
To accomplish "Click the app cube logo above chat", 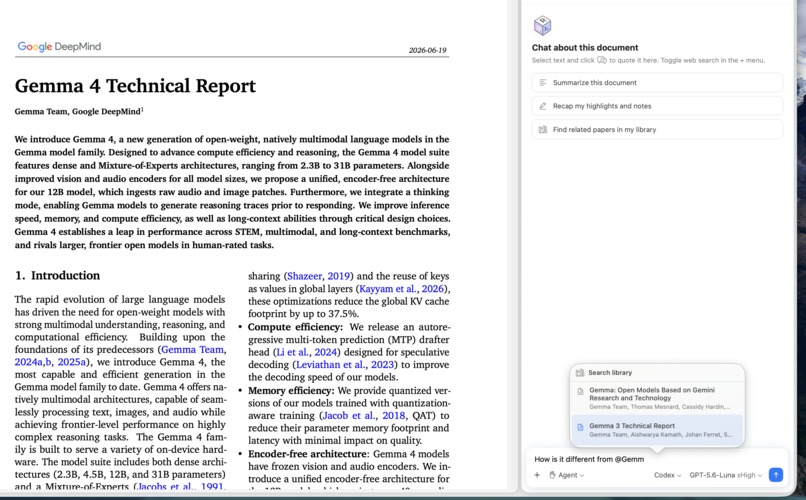I will coord(542,25).
